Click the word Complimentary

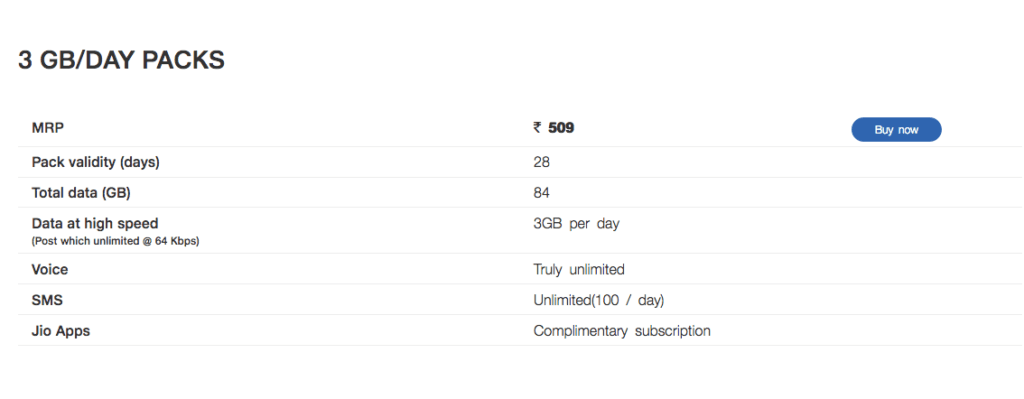click(x=580, y=330)
